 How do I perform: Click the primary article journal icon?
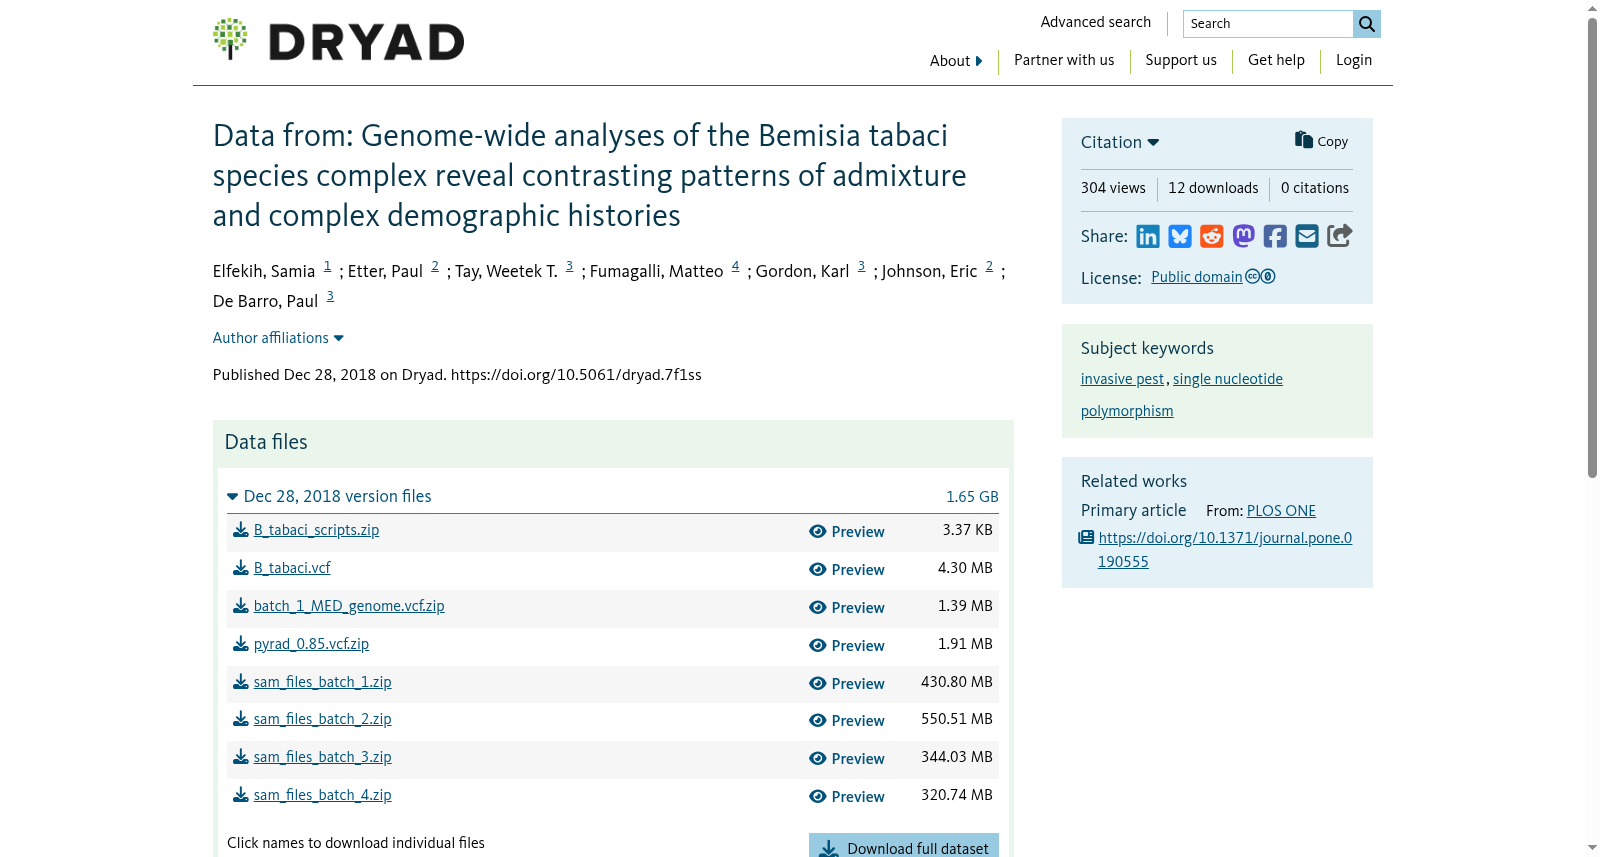pos(1086,538)
